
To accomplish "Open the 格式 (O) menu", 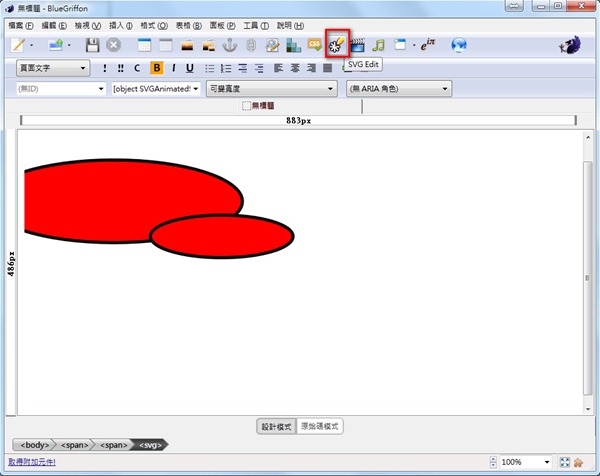I will coord(154,26).
